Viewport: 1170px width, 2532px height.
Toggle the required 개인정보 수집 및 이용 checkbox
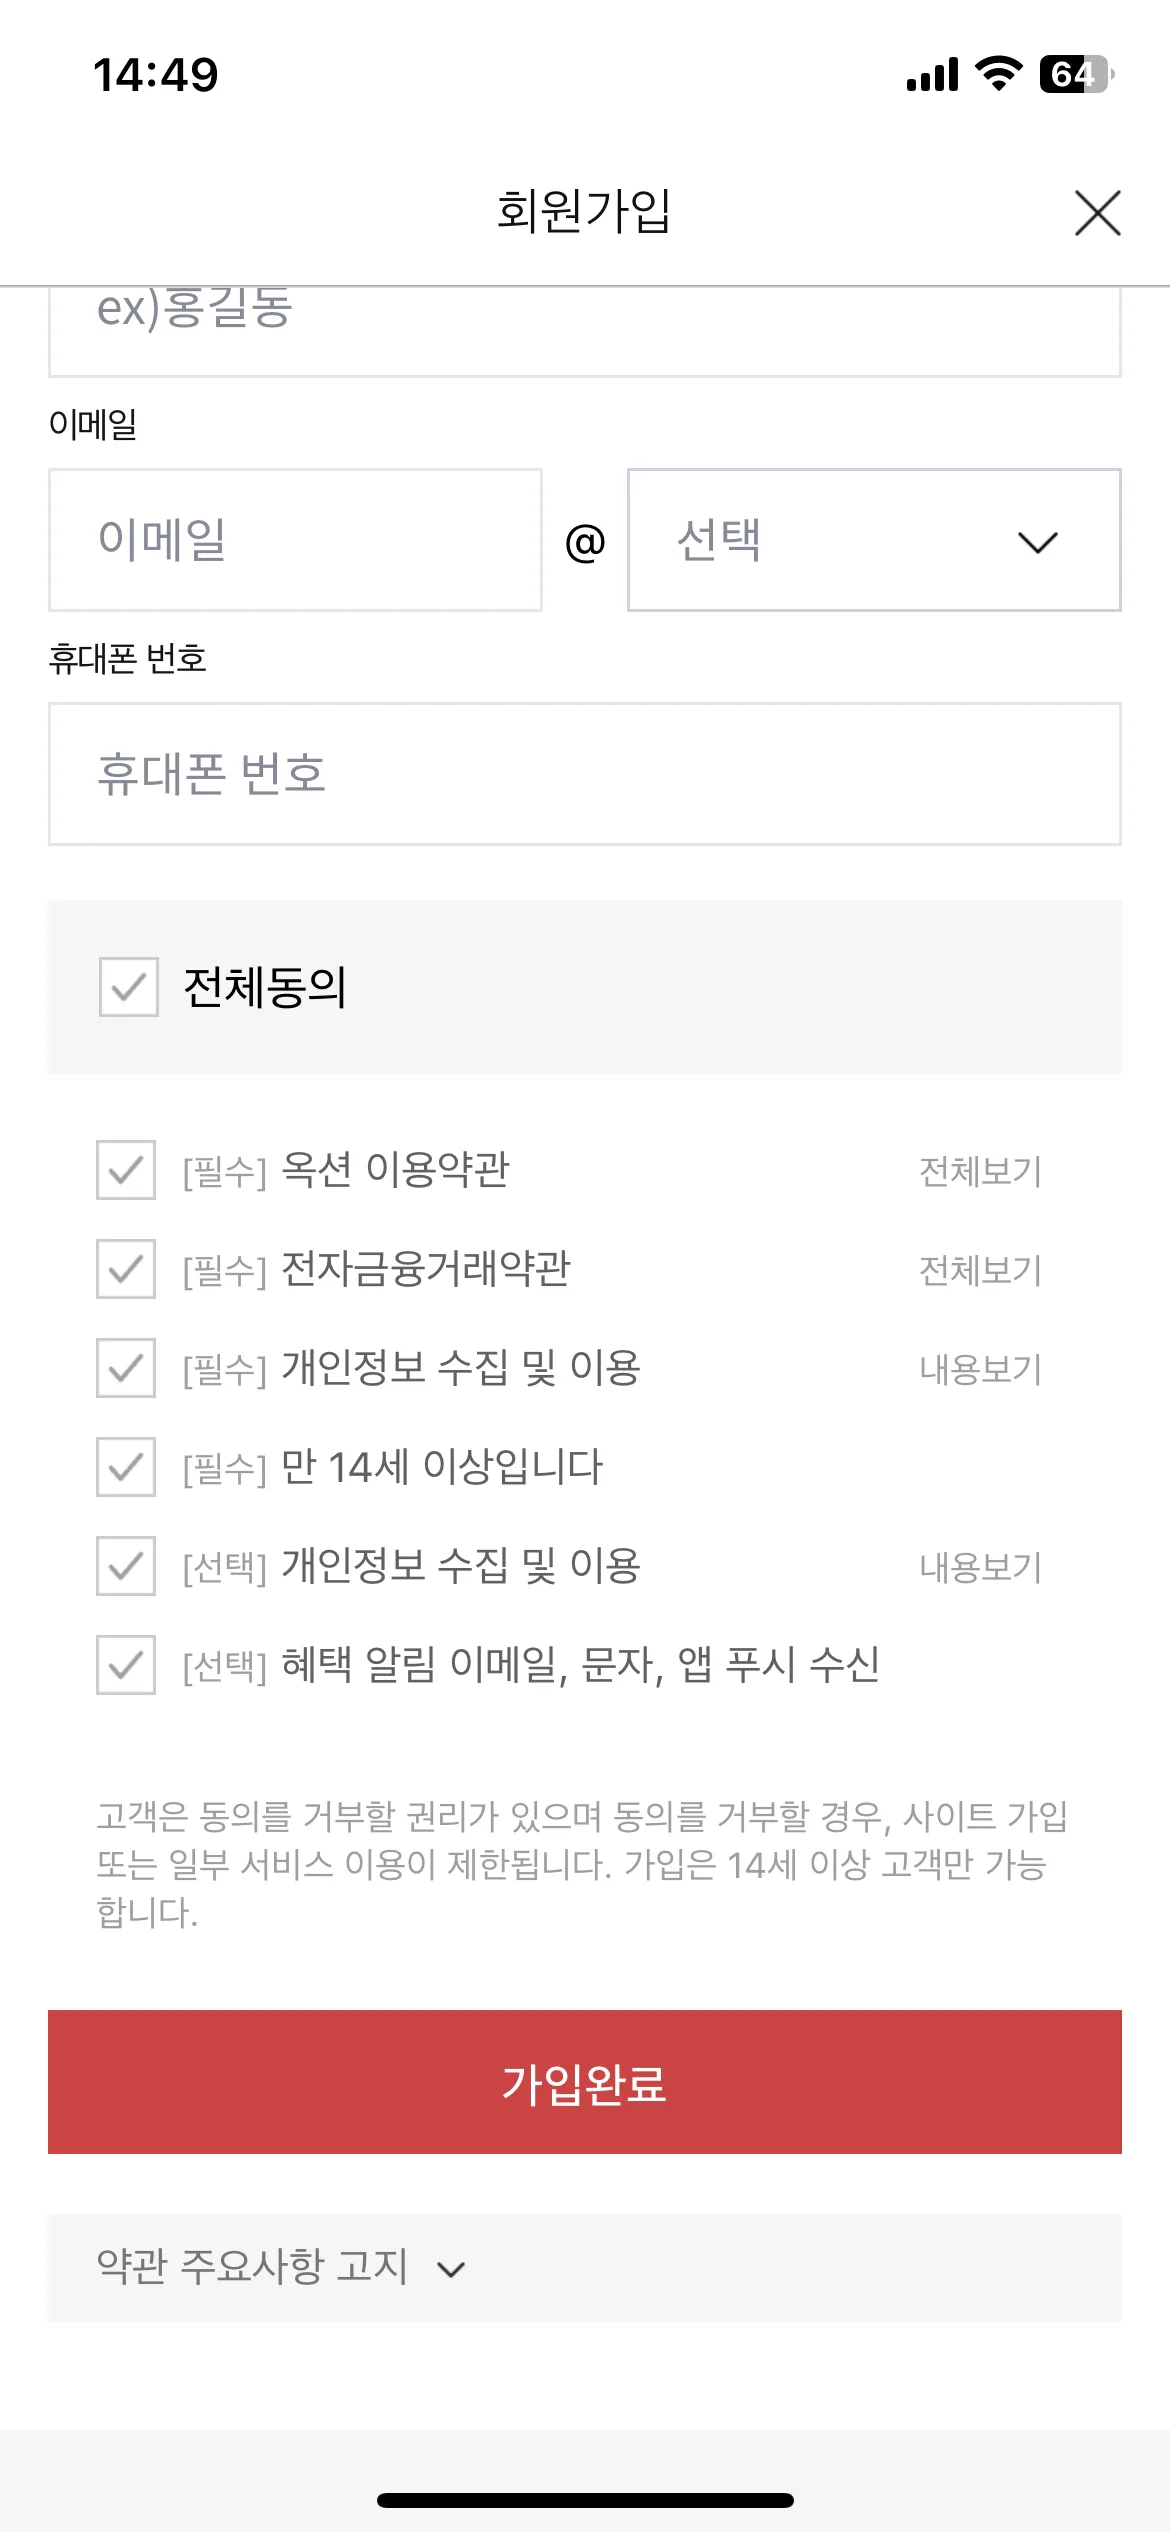pos(124,1370)
